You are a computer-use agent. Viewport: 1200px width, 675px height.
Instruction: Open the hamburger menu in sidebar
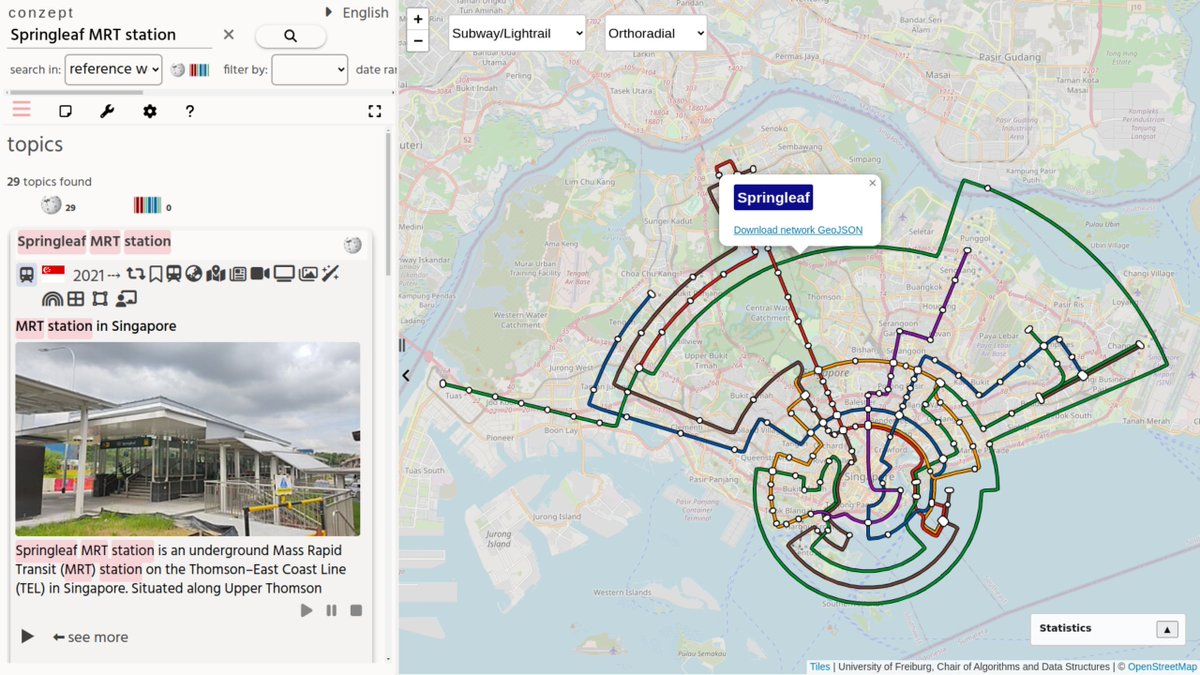(x=21, y=110)
